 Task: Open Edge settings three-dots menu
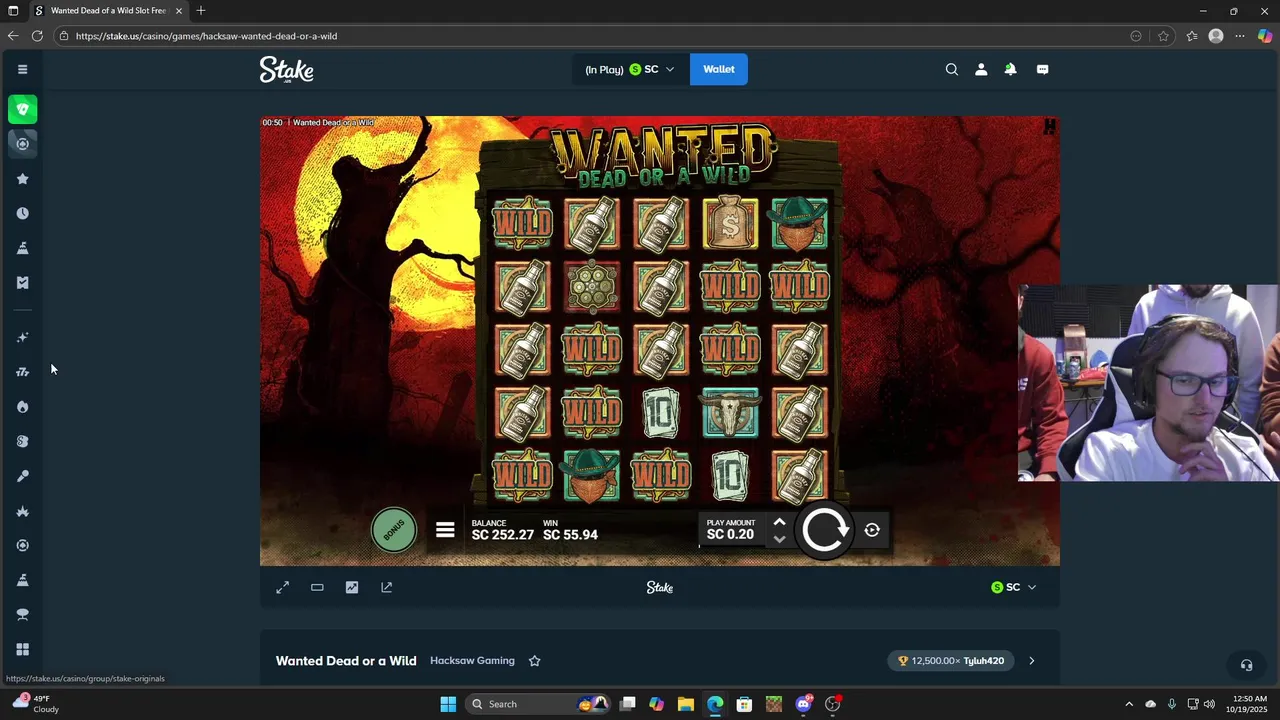1240,36
